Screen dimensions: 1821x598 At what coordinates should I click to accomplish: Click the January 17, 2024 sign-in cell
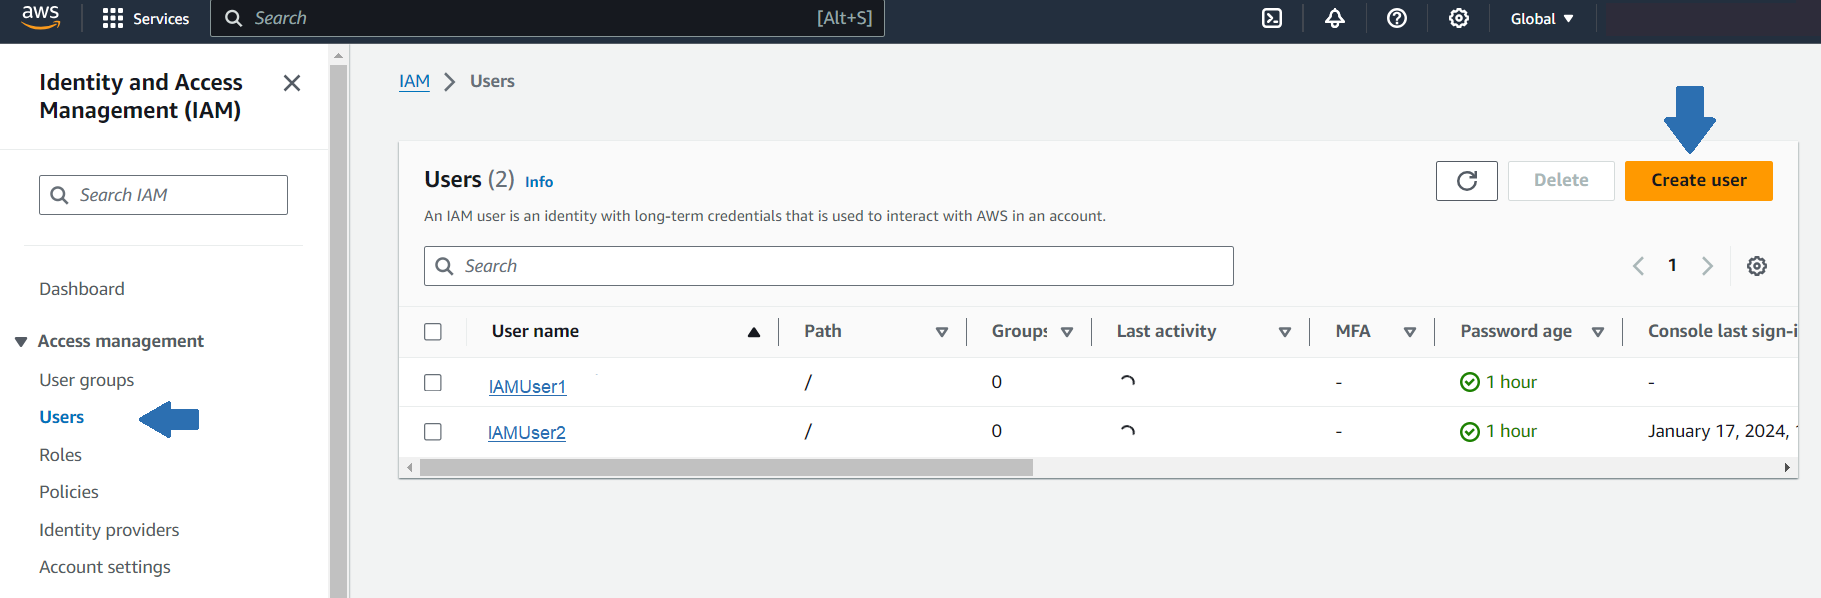(1722, 431)
